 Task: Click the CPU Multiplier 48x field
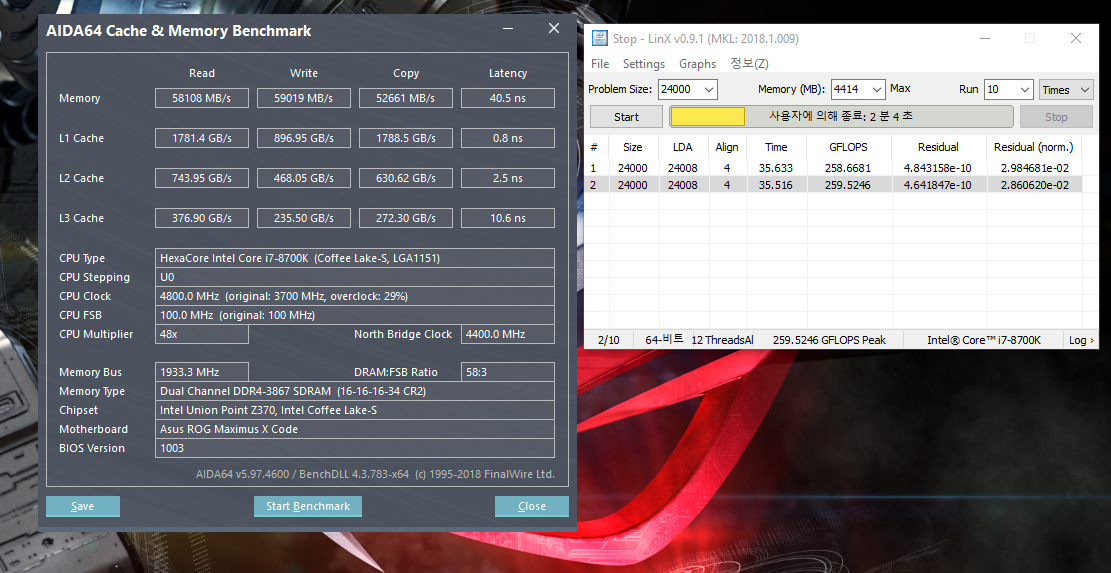202,334
